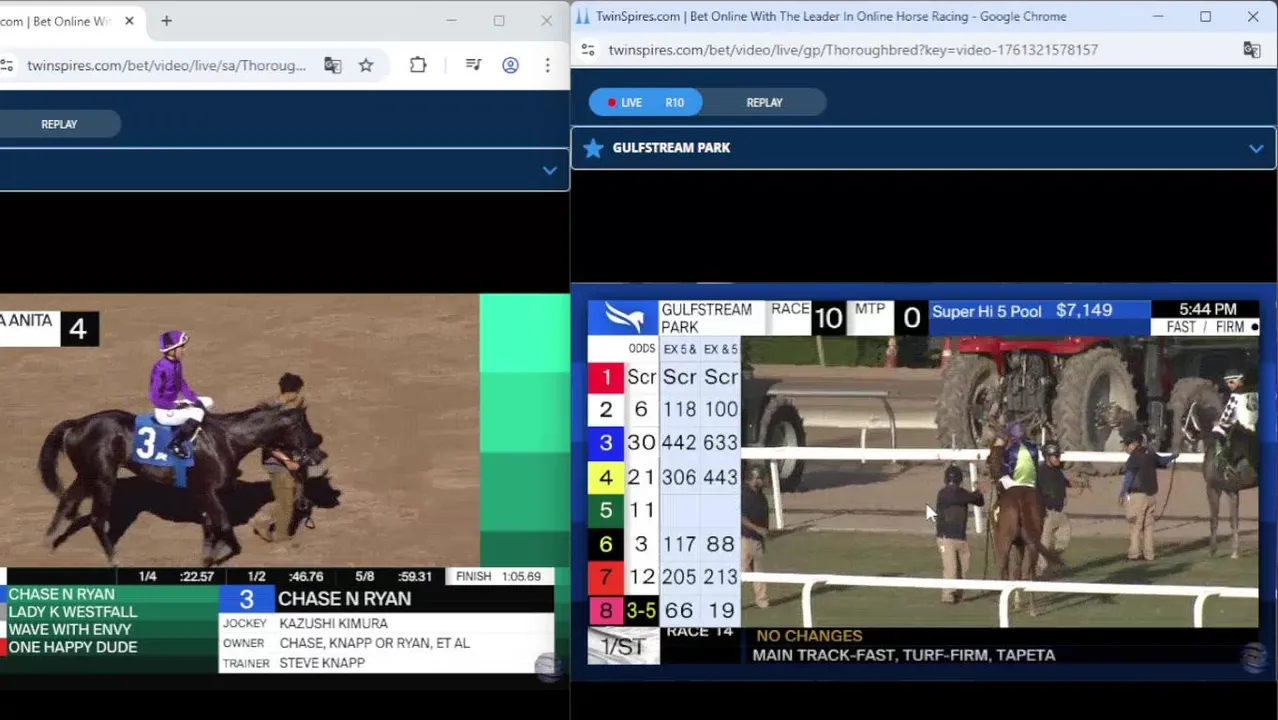Bookmark this page with the star icon
The width and height of the screenshot is (1278, 720).
366,65
